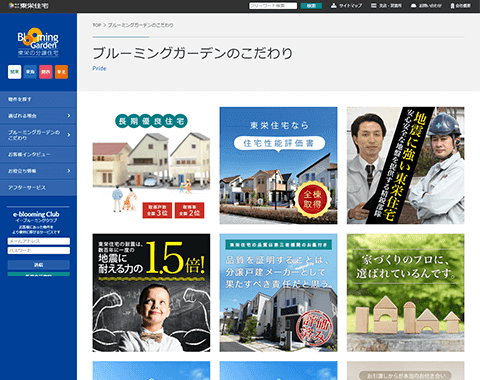Open the 住宅性能評価書 全棟取得 card
The height and width of the screenshot is (380, 480).
point(278,165)
